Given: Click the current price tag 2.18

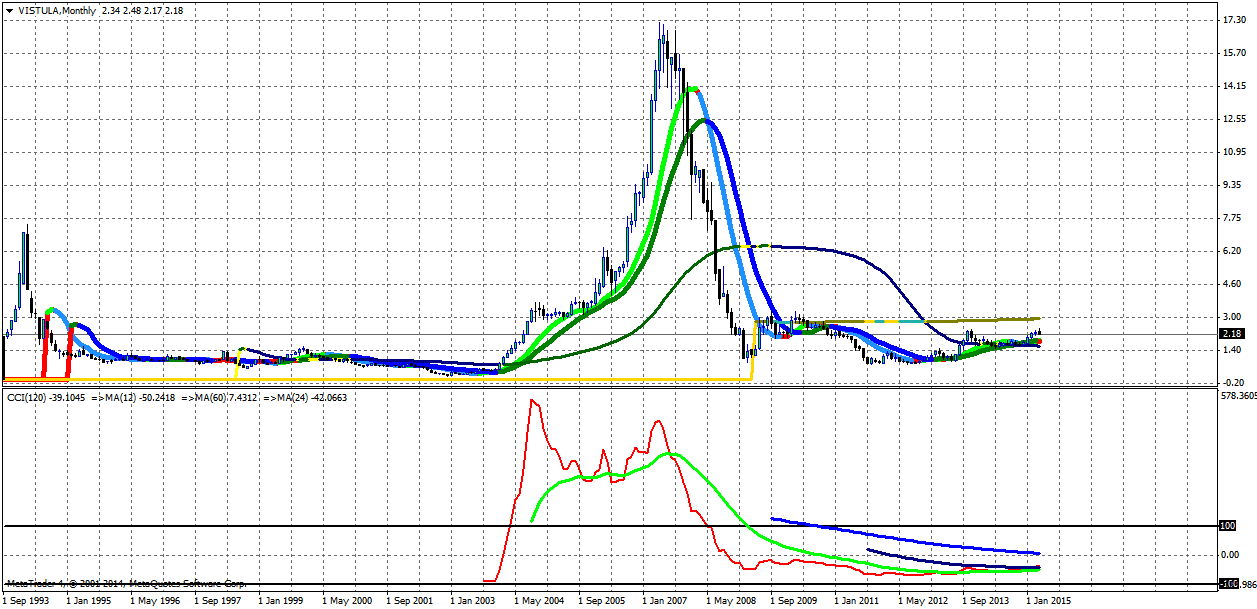Looking at the screenshot, I should (1231, 333).
